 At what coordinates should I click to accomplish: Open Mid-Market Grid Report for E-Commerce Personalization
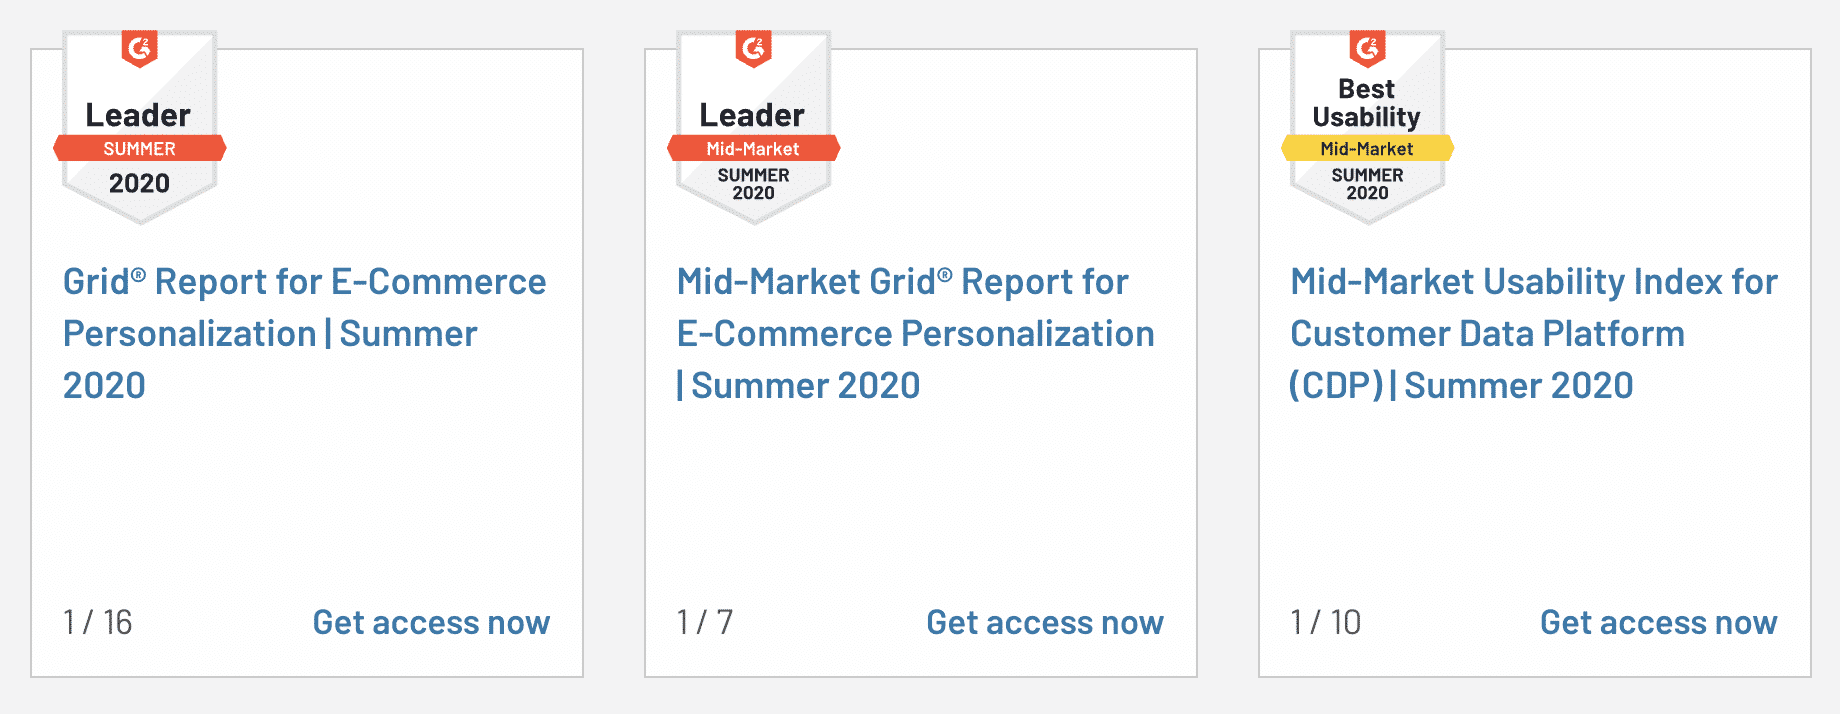915,333
